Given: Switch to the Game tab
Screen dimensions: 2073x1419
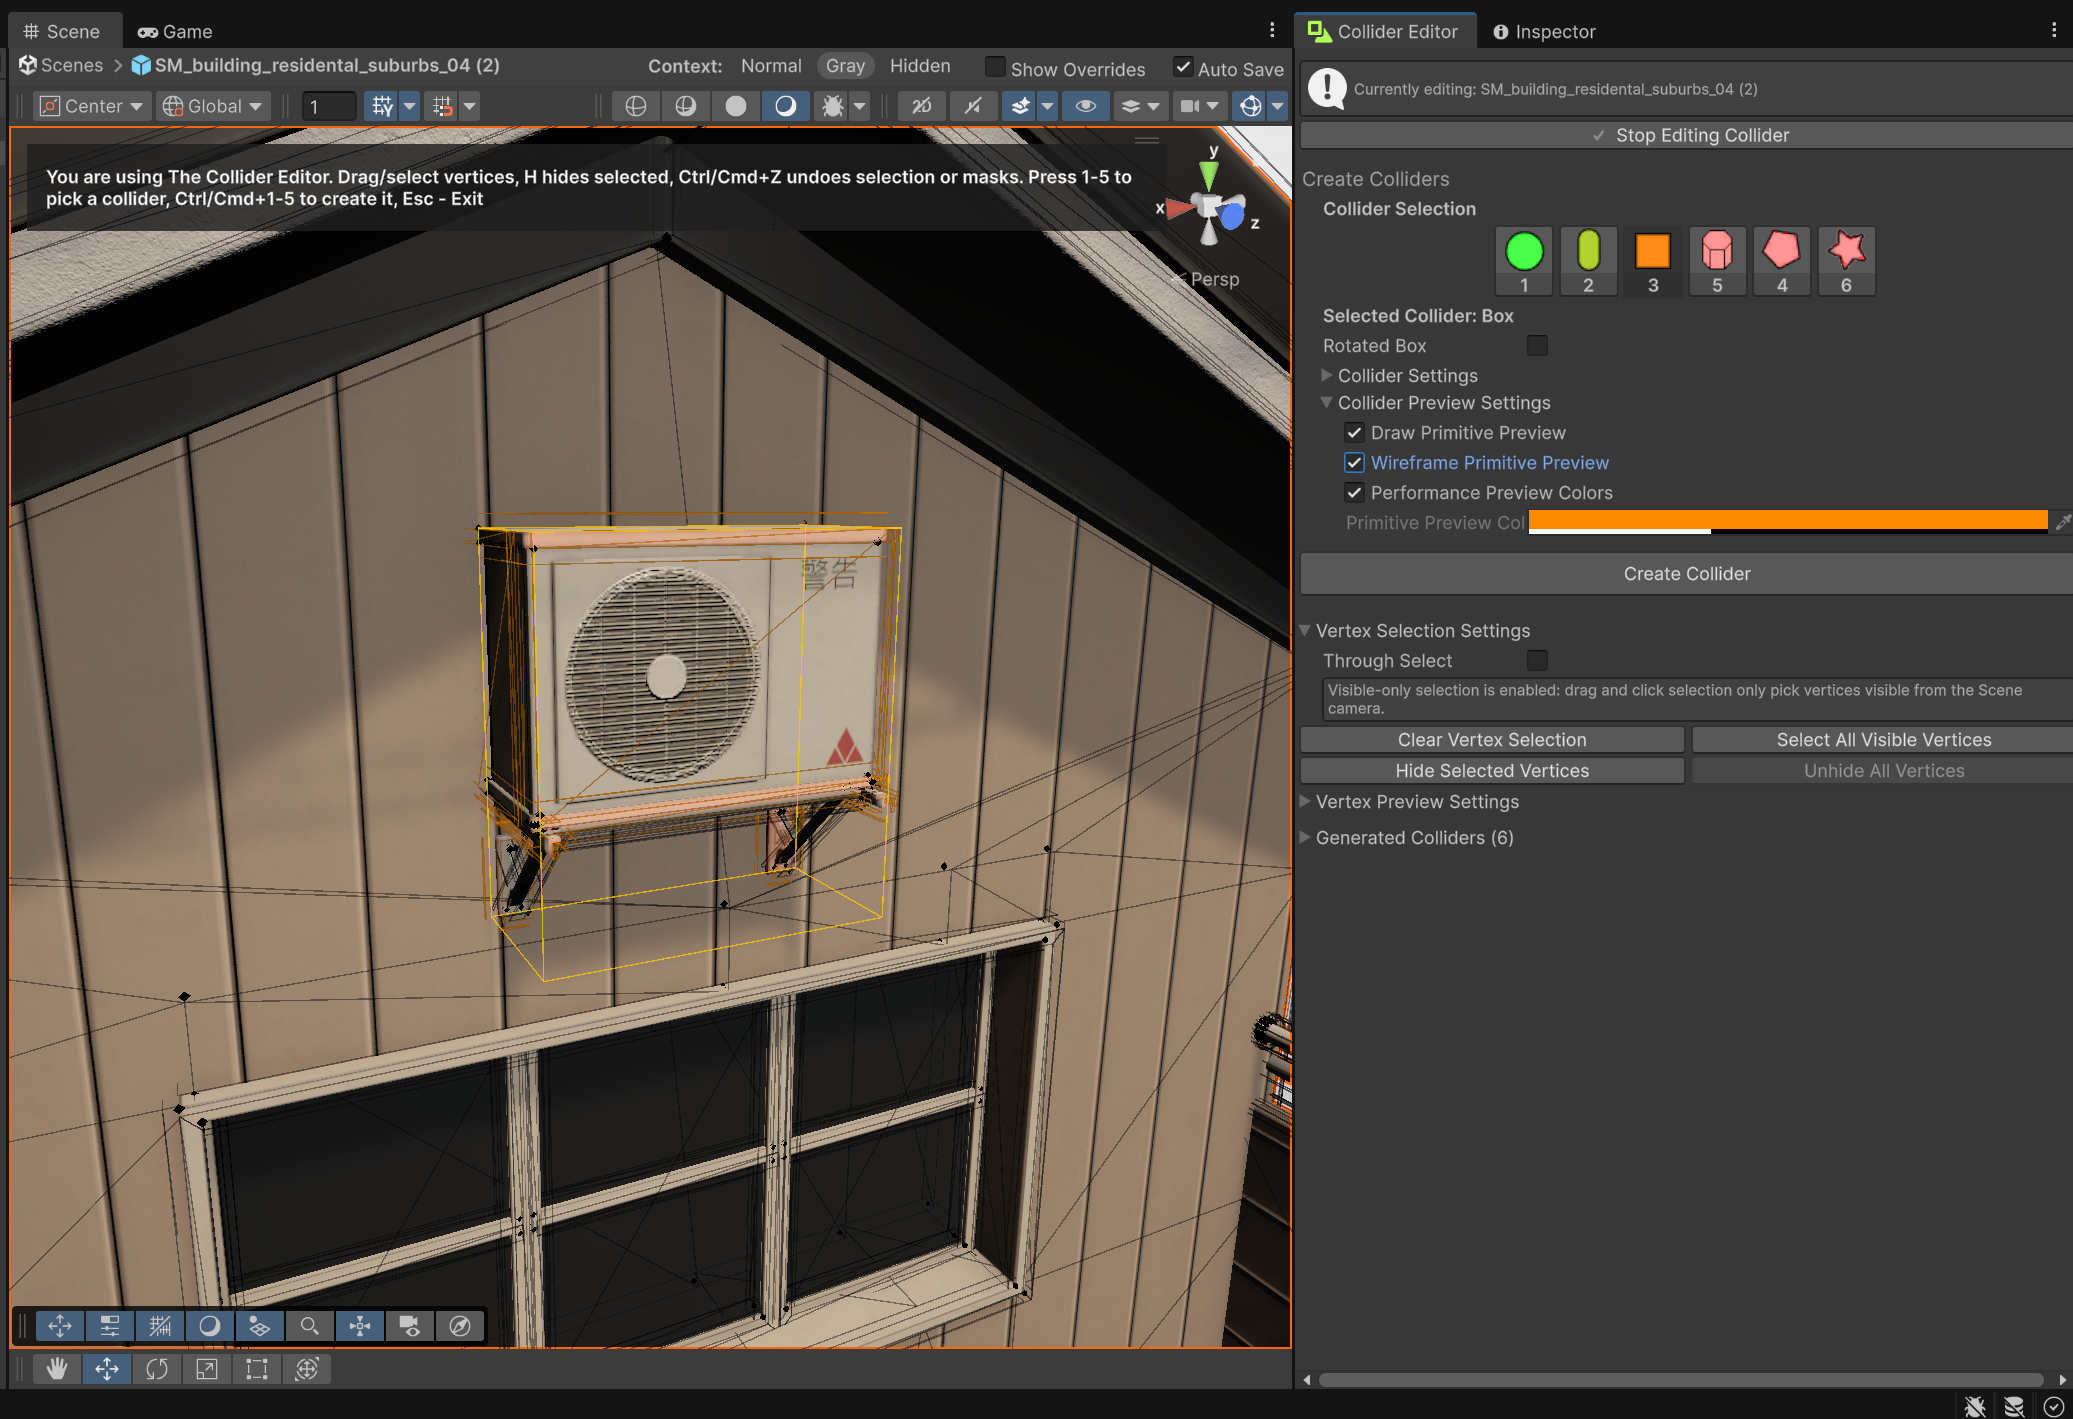Looking at the screenshot, I should (175, 31).
